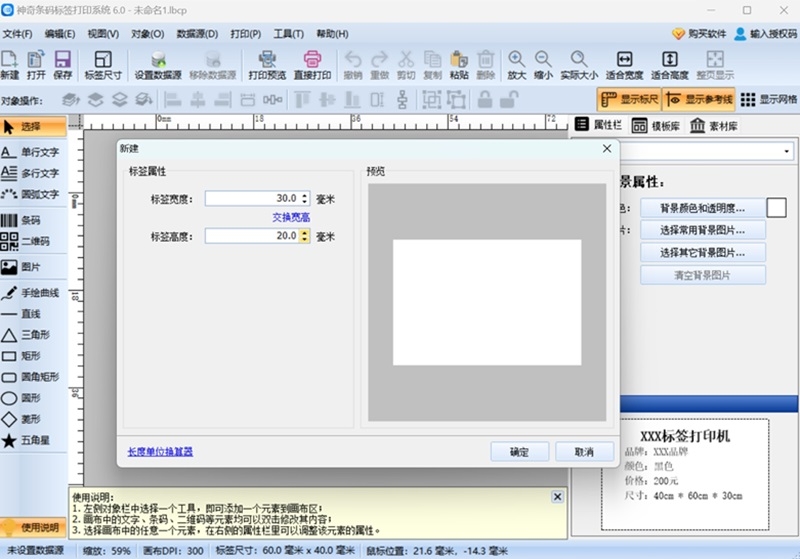The width and height of the screenshot is (800, 559).
Task: Click the 使用说明 button at bottom left
Action: tap(33, 527)
